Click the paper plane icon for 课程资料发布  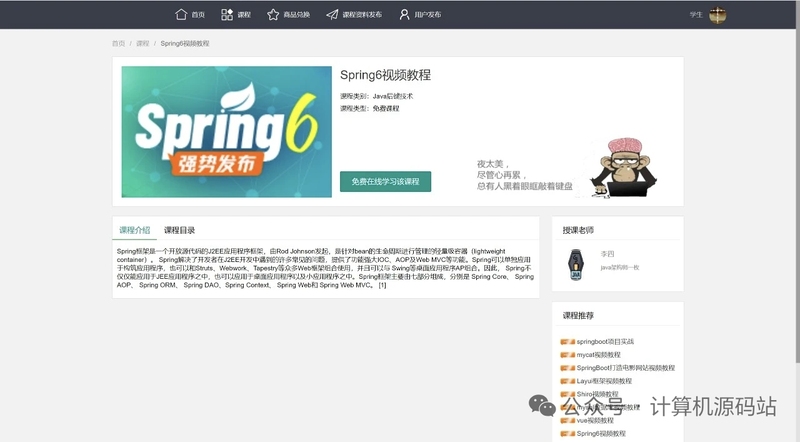(x=332, y=15)
